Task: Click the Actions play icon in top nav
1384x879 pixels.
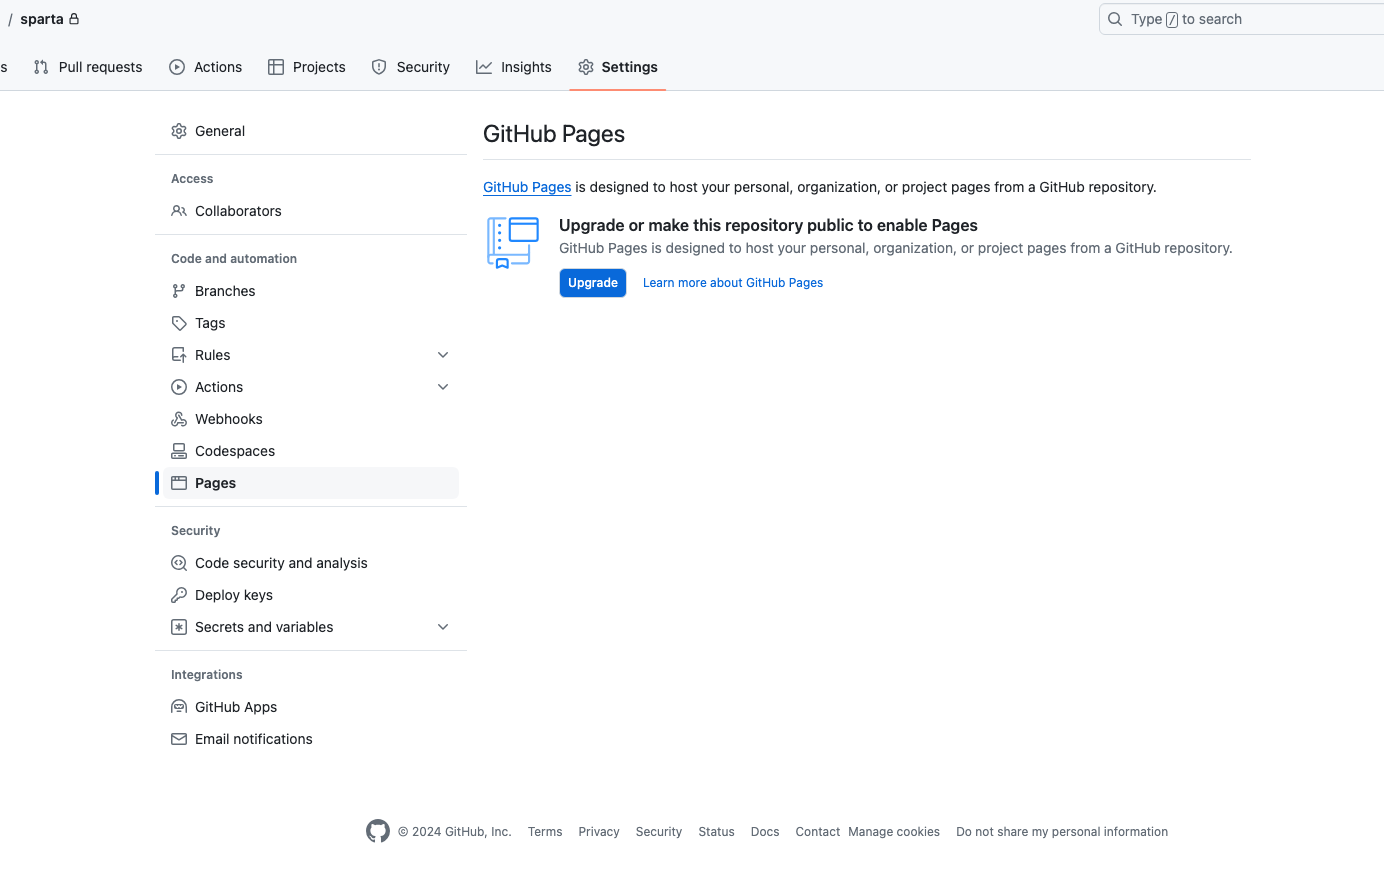Action: (x=177, y=67)
